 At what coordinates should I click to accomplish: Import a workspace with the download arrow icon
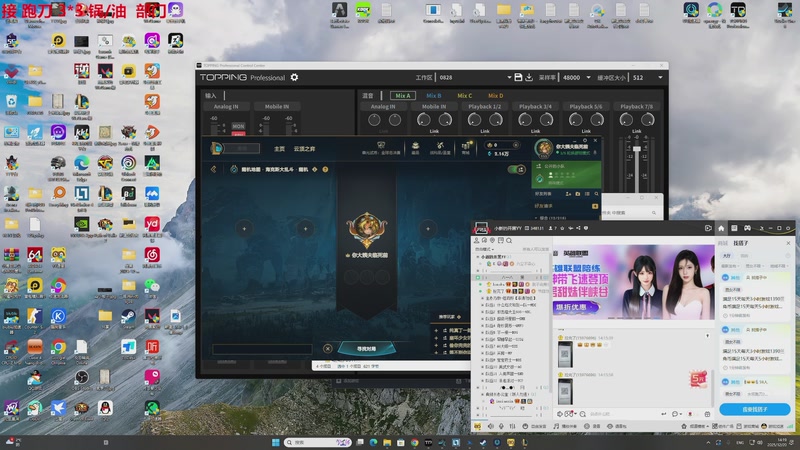pyautogui.click(x=529, y=77)
